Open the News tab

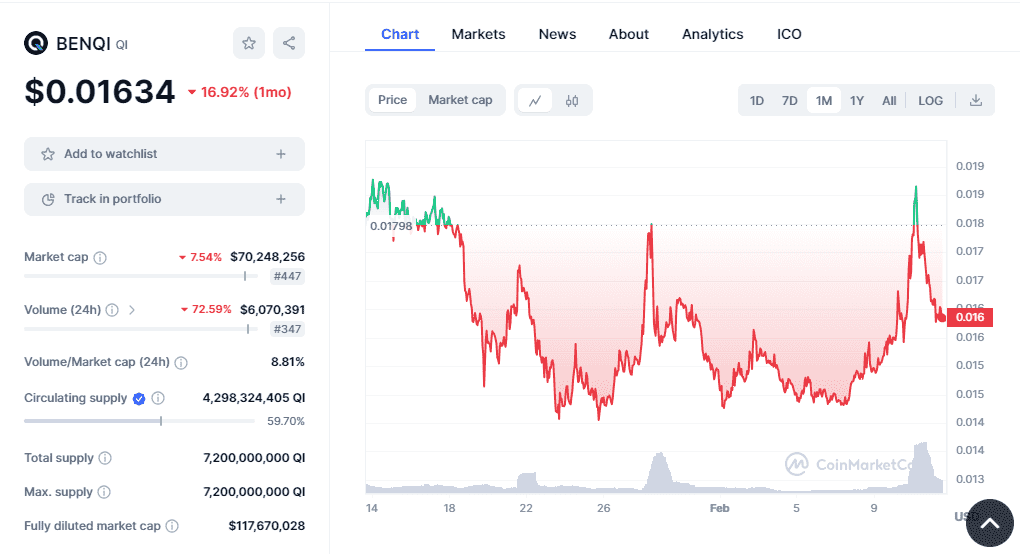[x=557, y=34]
